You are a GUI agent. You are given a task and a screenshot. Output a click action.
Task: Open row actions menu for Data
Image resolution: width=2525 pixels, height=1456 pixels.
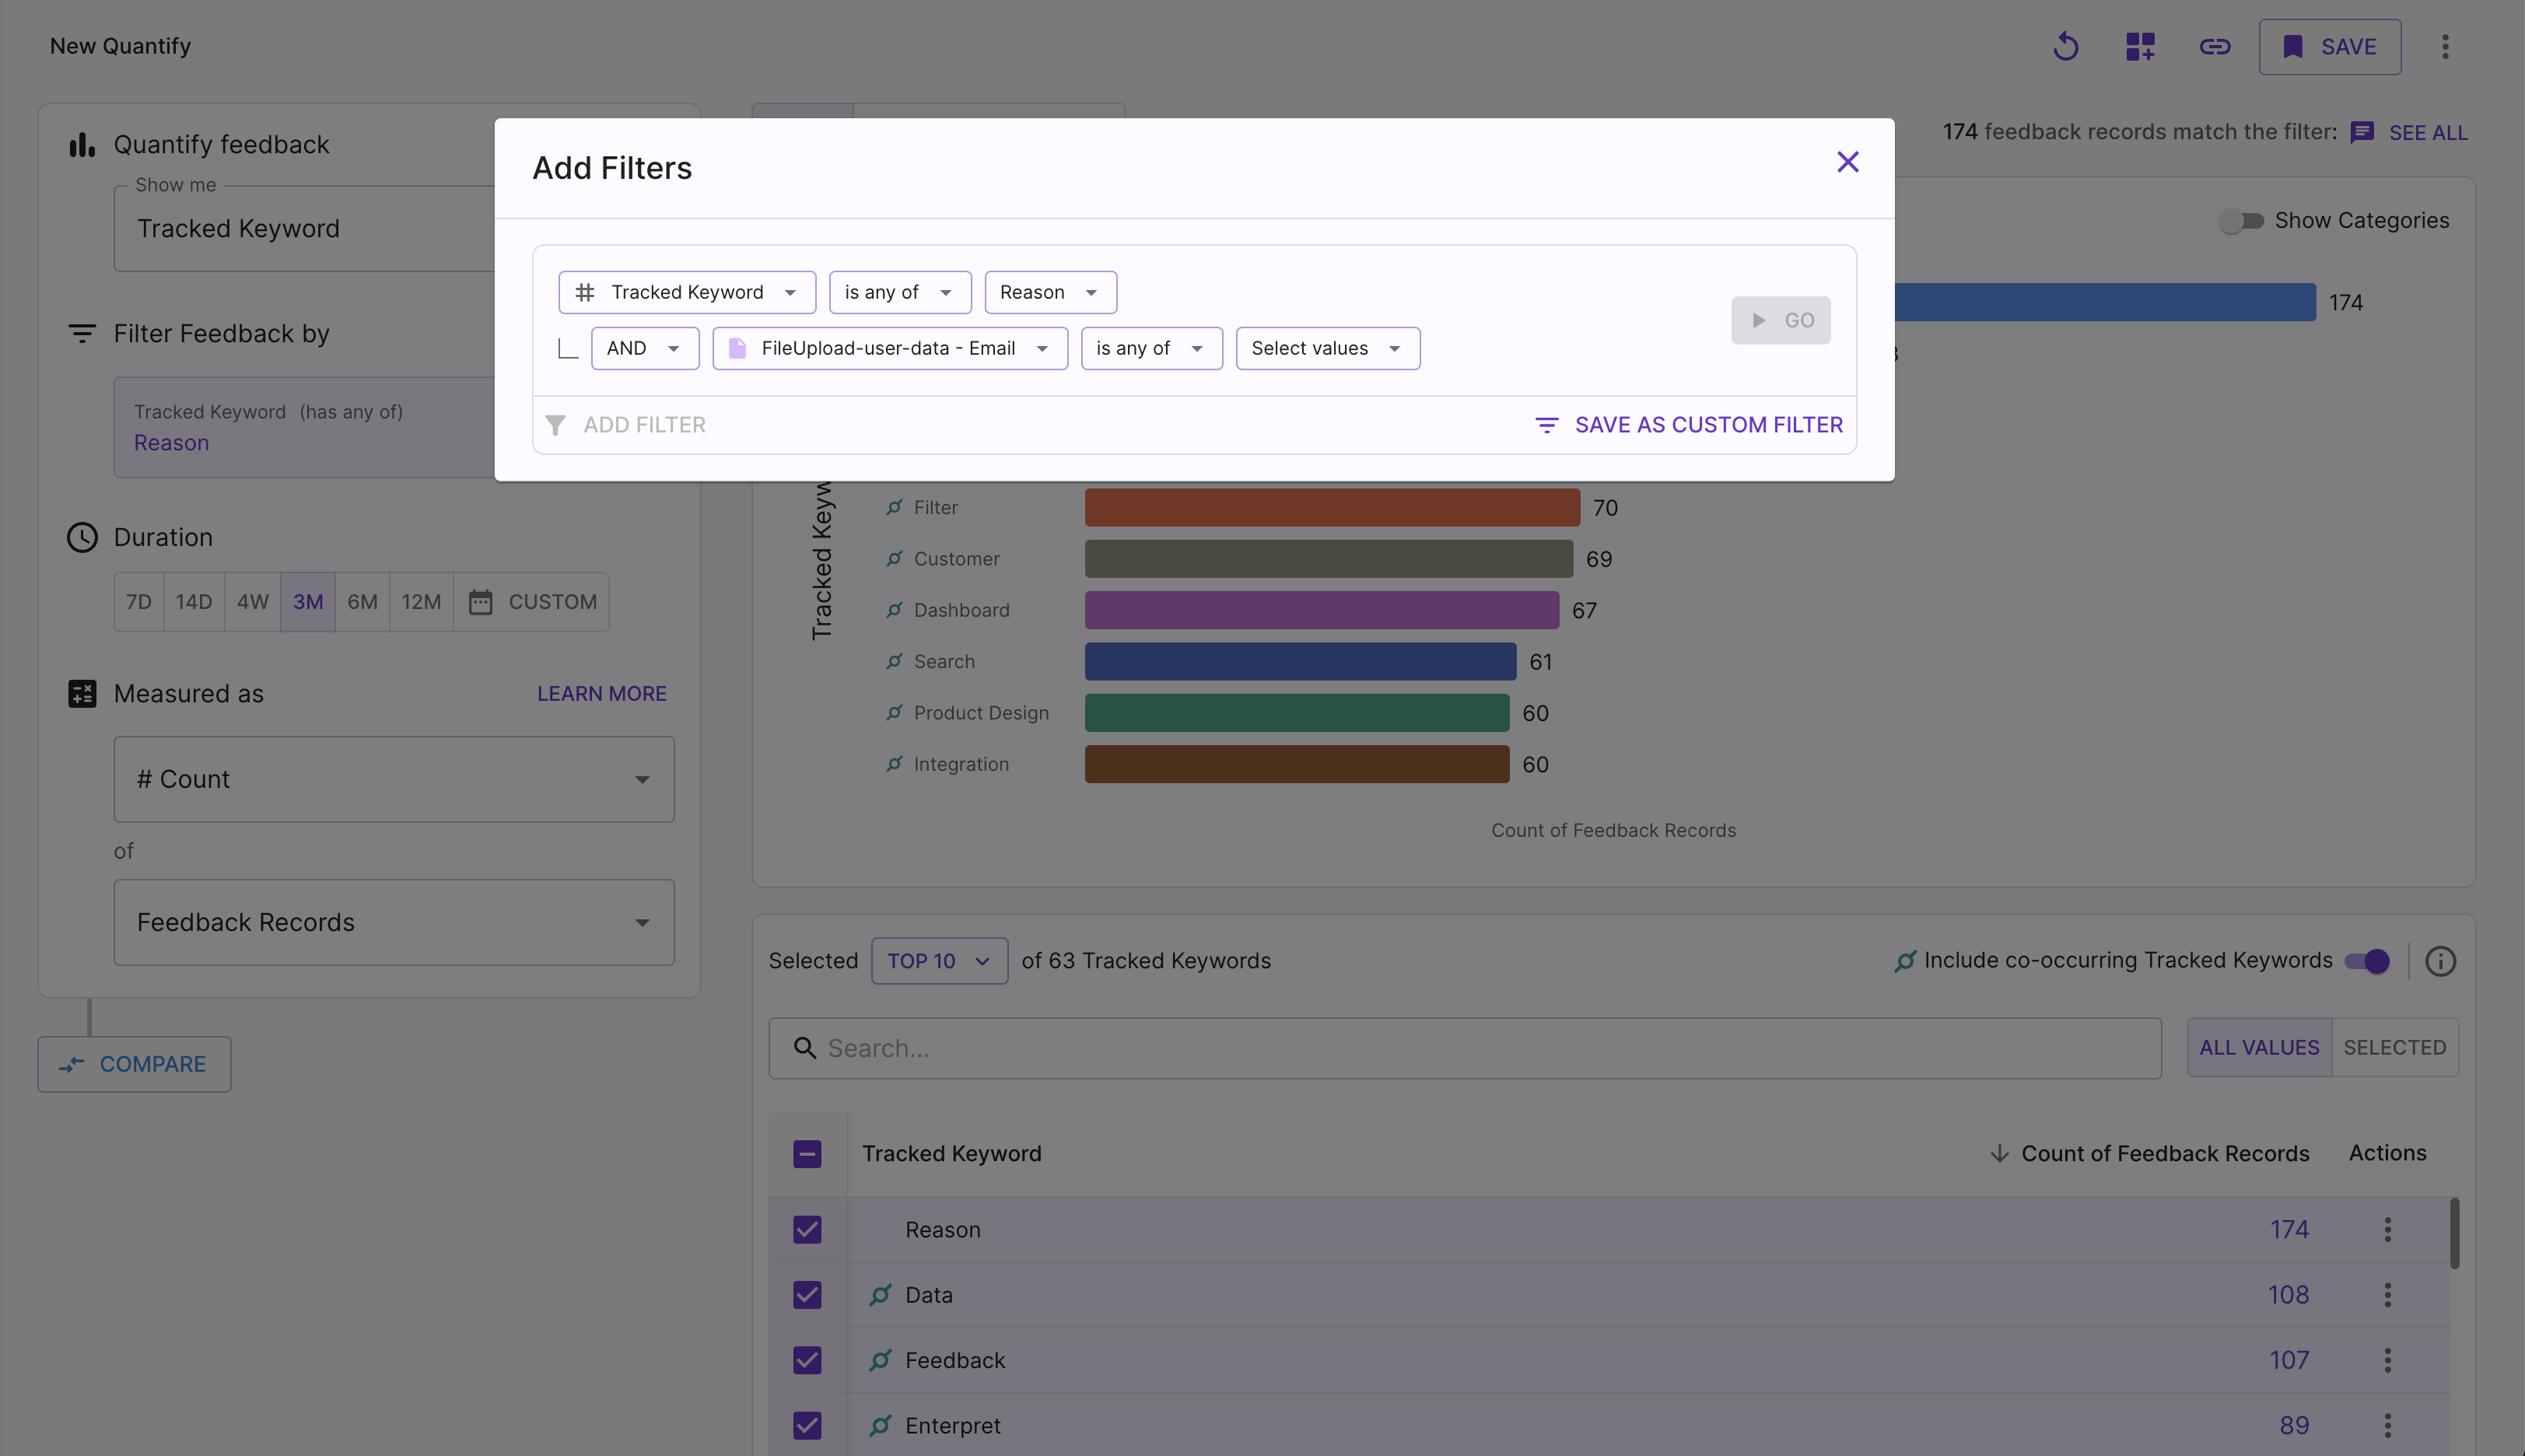2387,1295
